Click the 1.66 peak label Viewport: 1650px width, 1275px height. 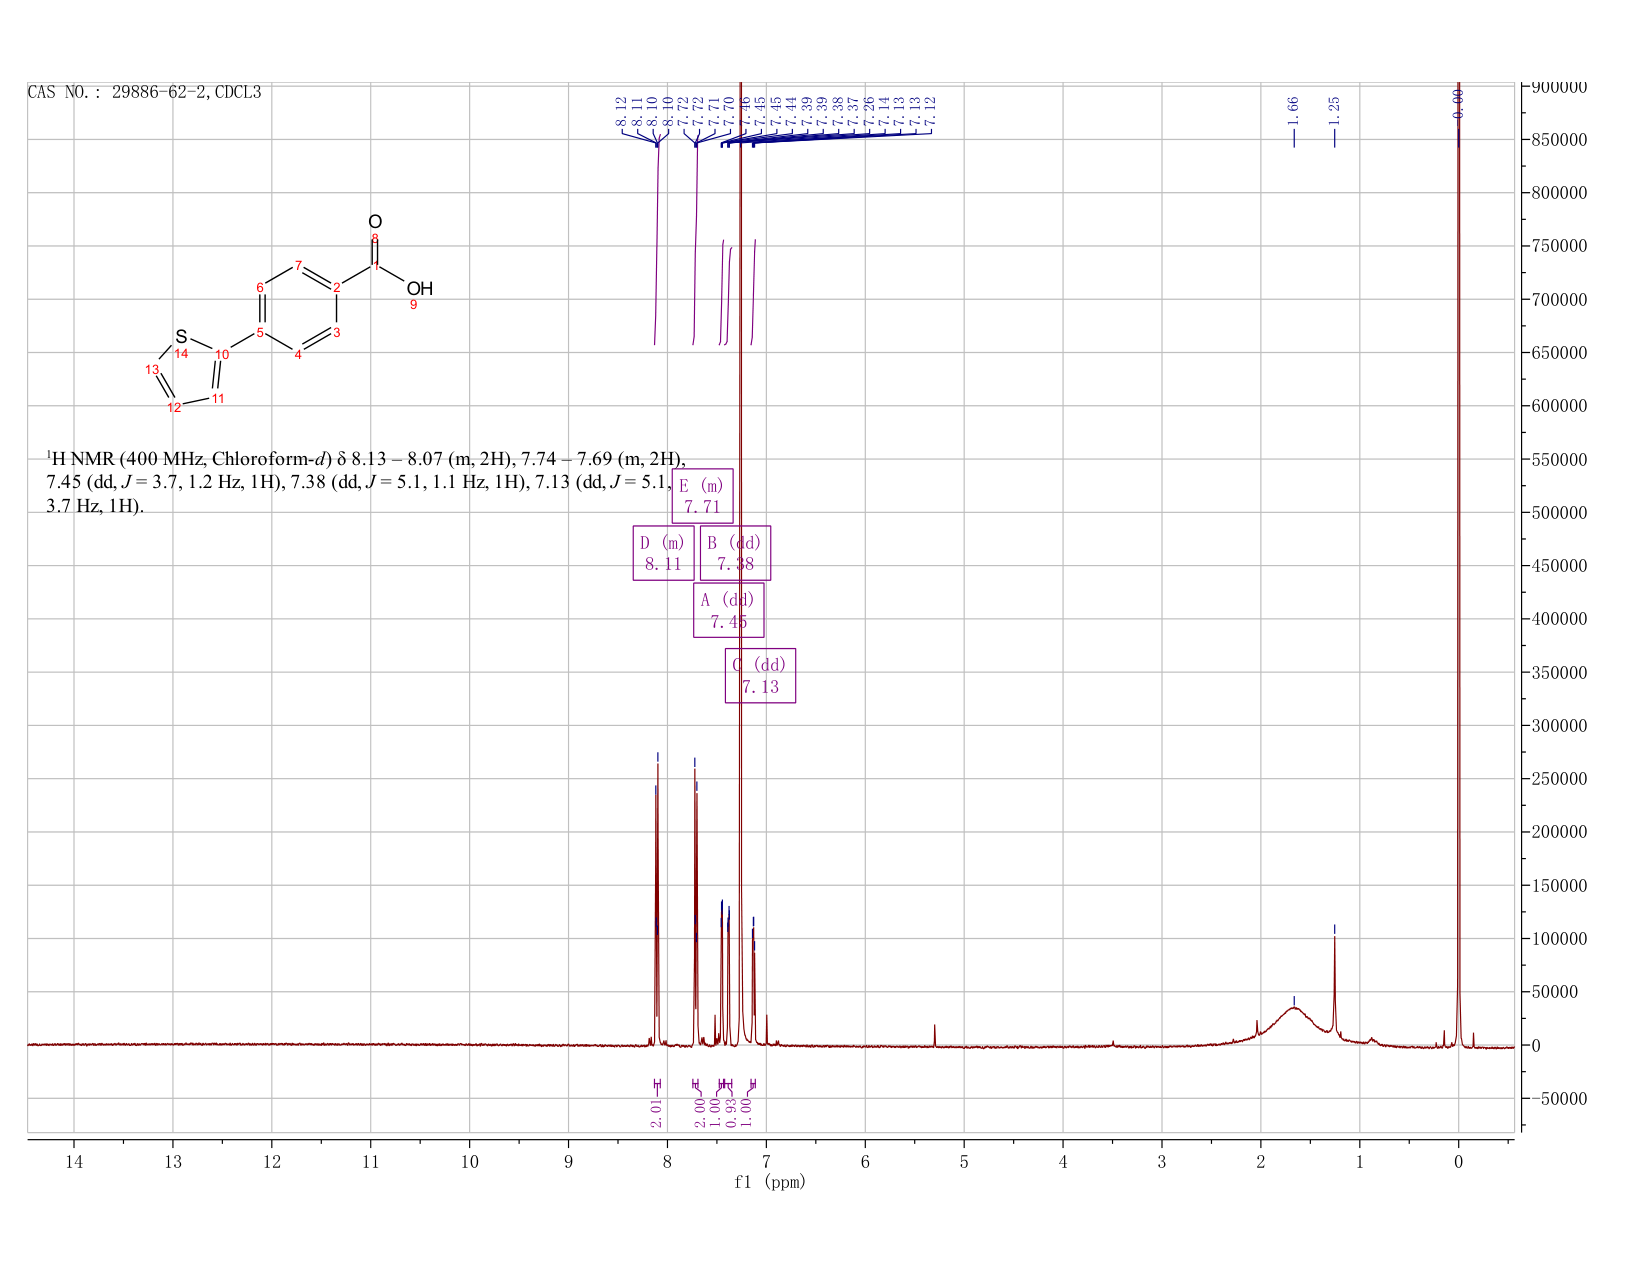point(1293,109)
